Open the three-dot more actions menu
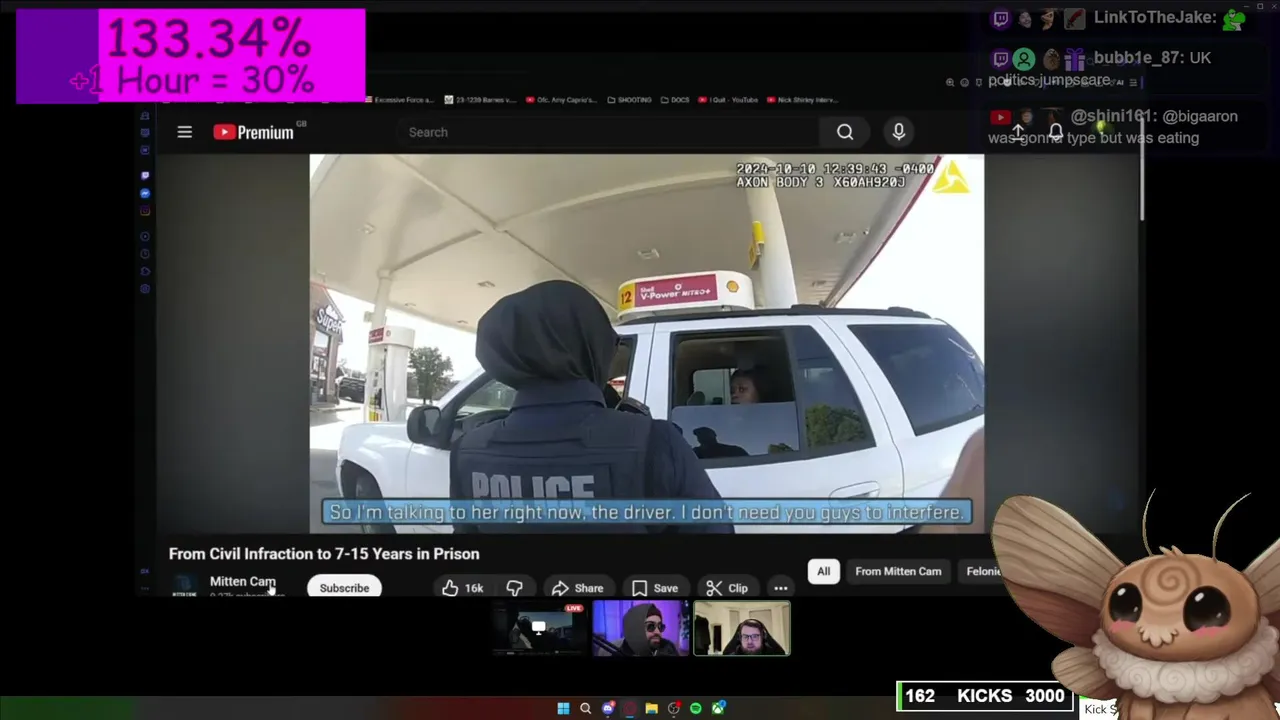Viewport: 1280px width, 720px height. pyautogui.click(x=781, y=588)
